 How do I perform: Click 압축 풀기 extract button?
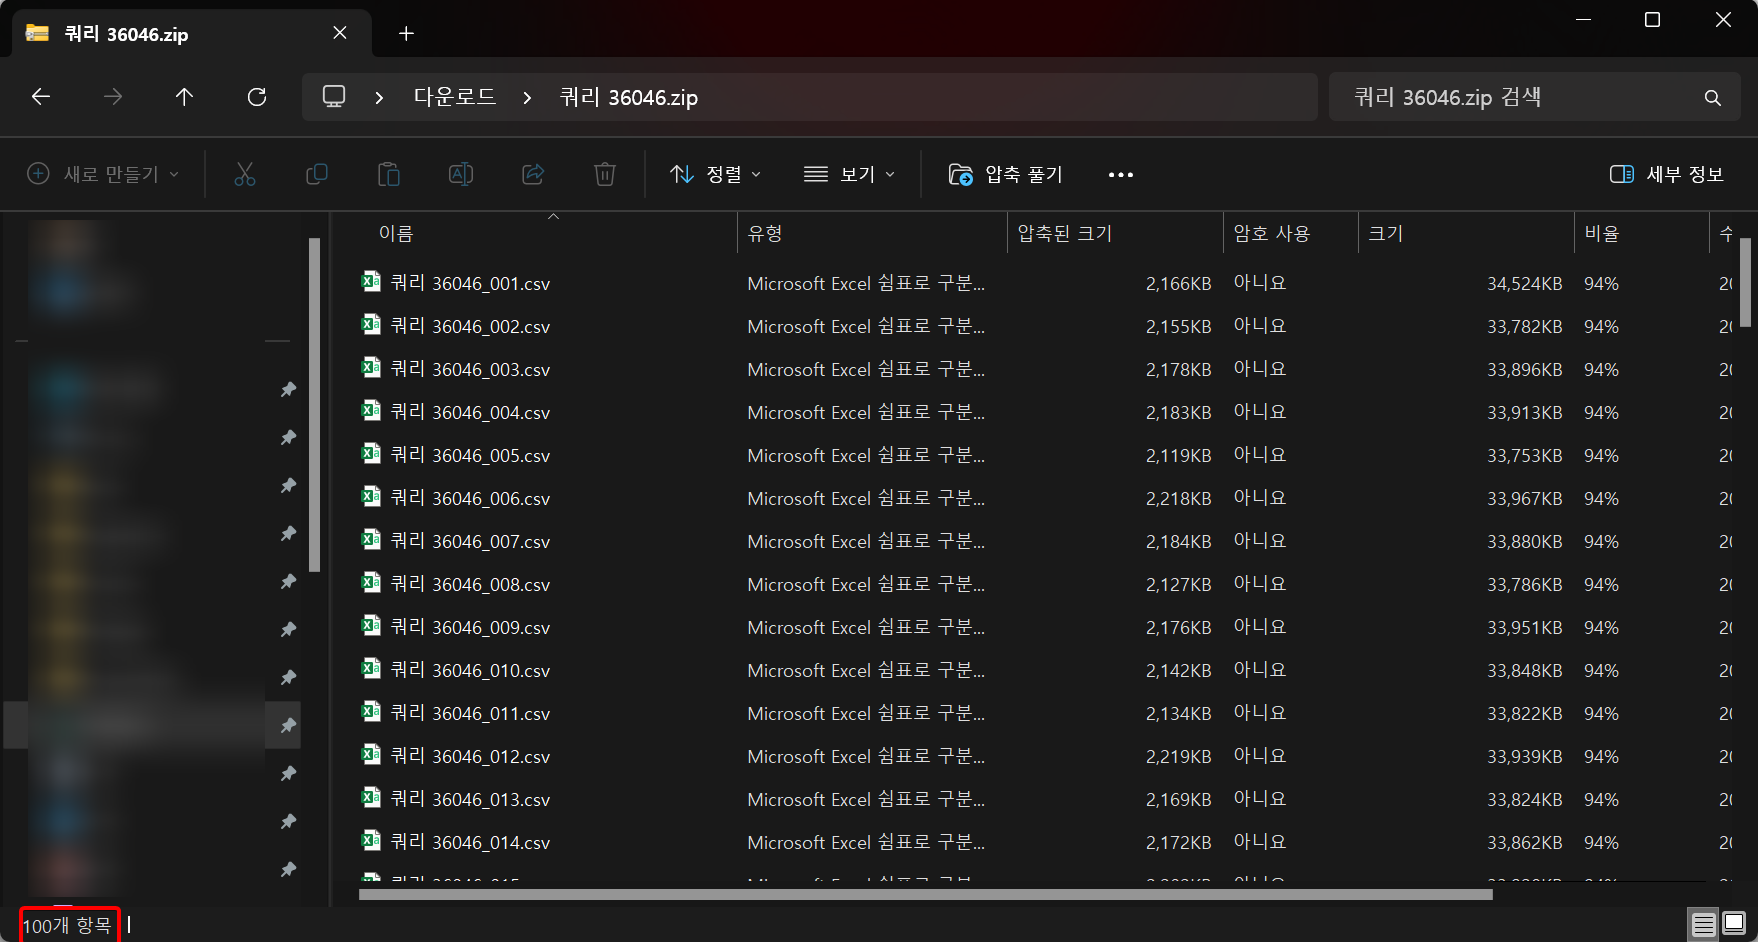click(1005, 174)
